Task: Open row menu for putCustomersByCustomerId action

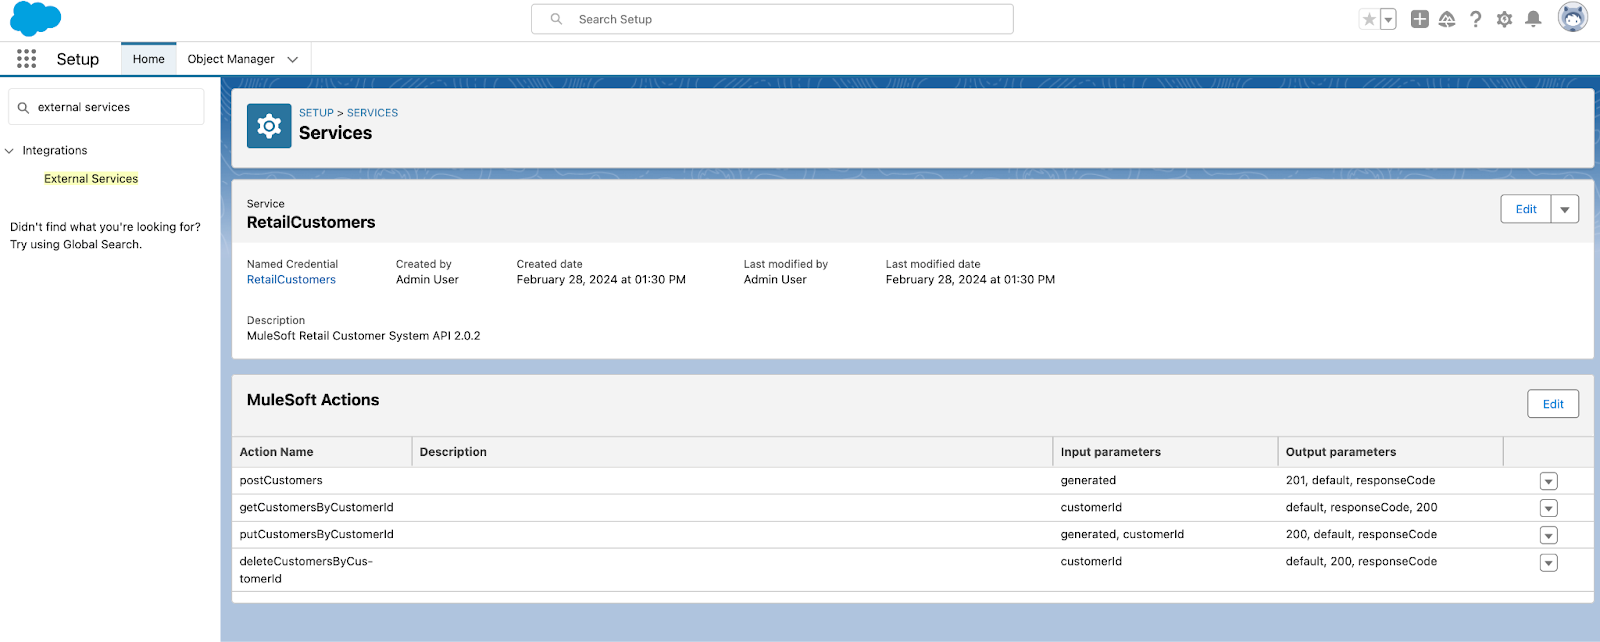Action: point(1548,535)
